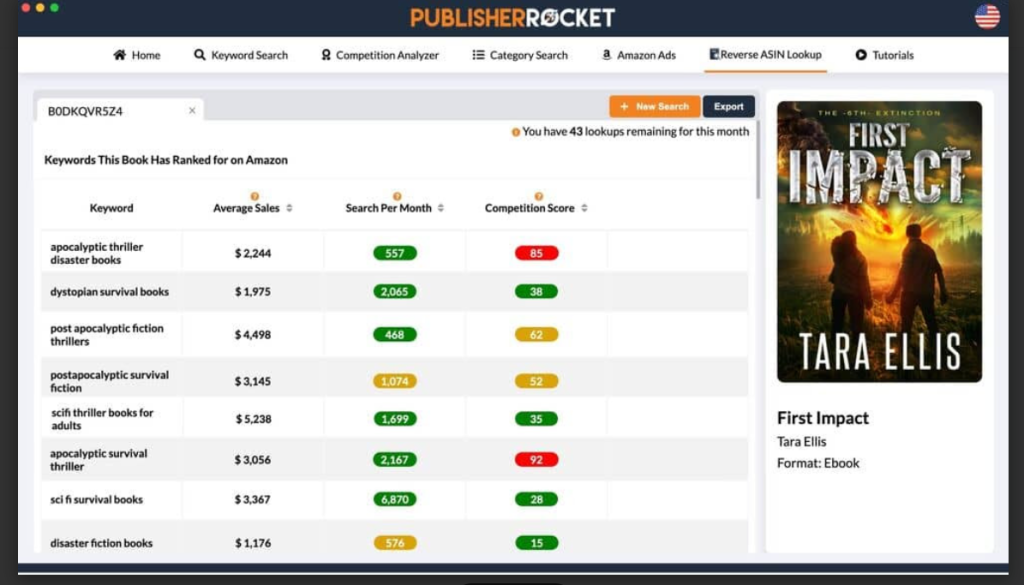Click the Tara Ellis author name
1024x585 pixels.
pyautogui.click(x=801, y=442)
